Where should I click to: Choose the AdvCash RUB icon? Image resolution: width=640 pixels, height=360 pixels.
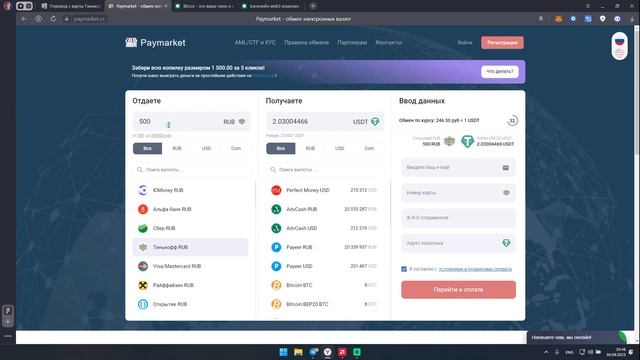pos(276,209)
